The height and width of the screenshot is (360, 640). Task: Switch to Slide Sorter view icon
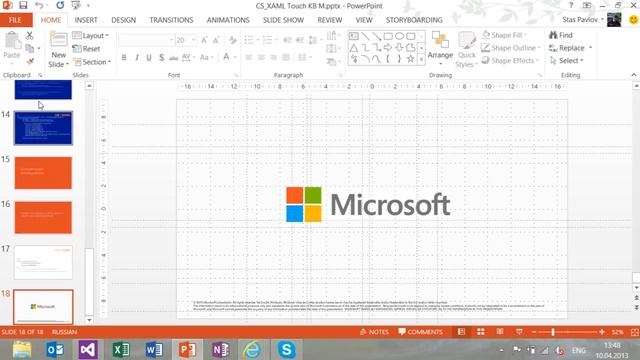point(481,332)
